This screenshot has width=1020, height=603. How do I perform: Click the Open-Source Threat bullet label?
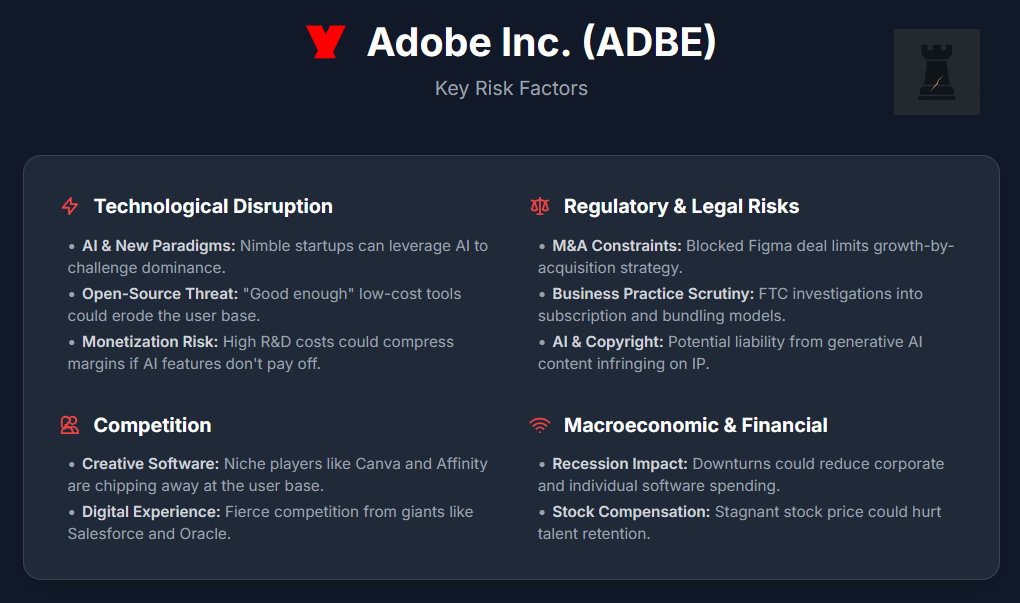pos(158,294)
